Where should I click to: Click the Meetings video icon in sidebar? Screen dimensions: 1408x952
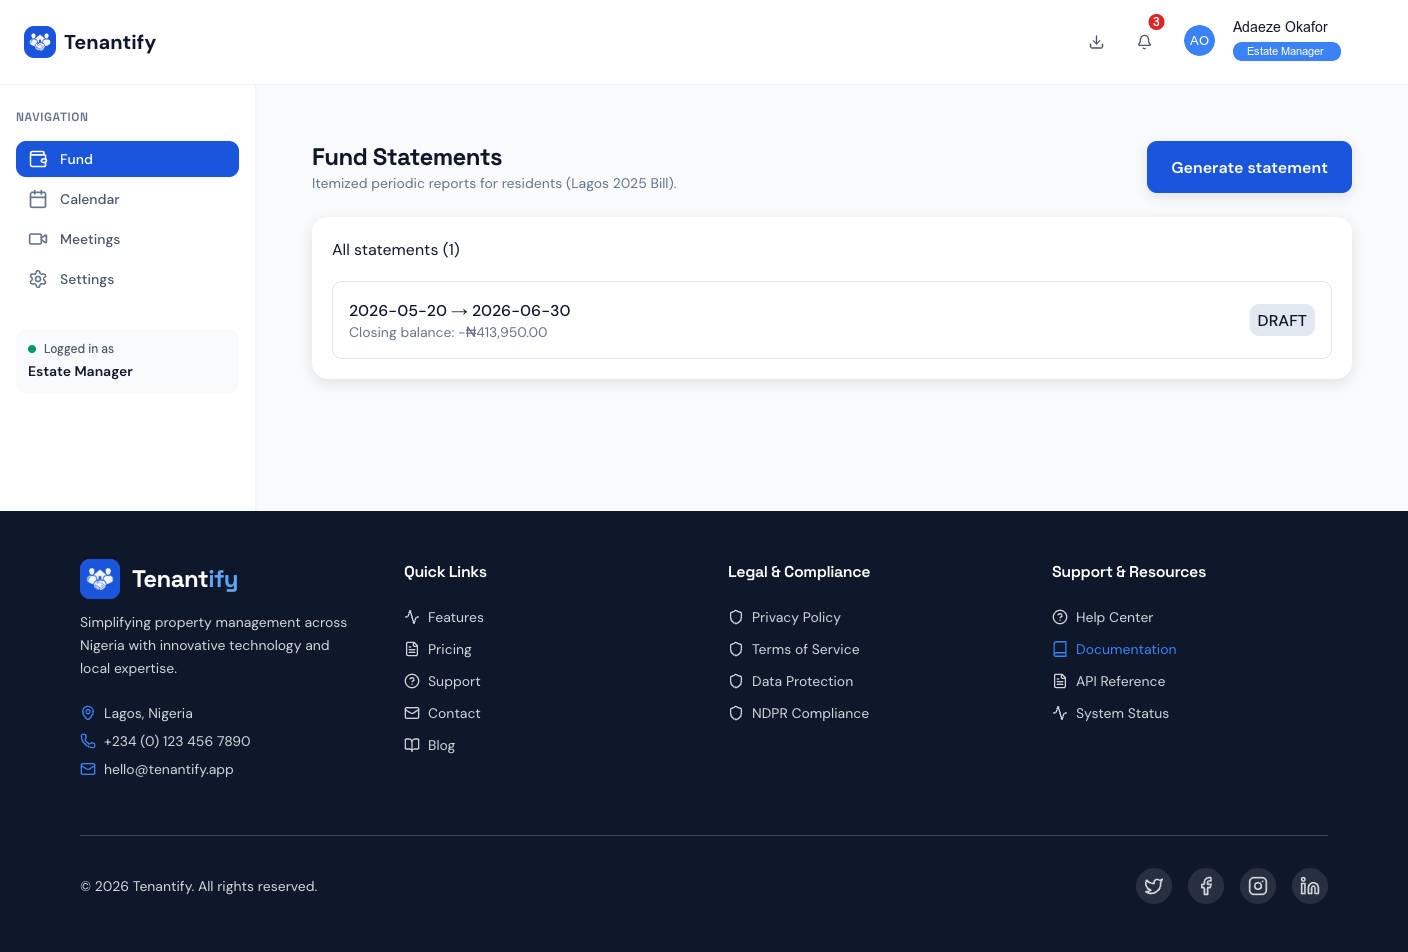[38, 239]
